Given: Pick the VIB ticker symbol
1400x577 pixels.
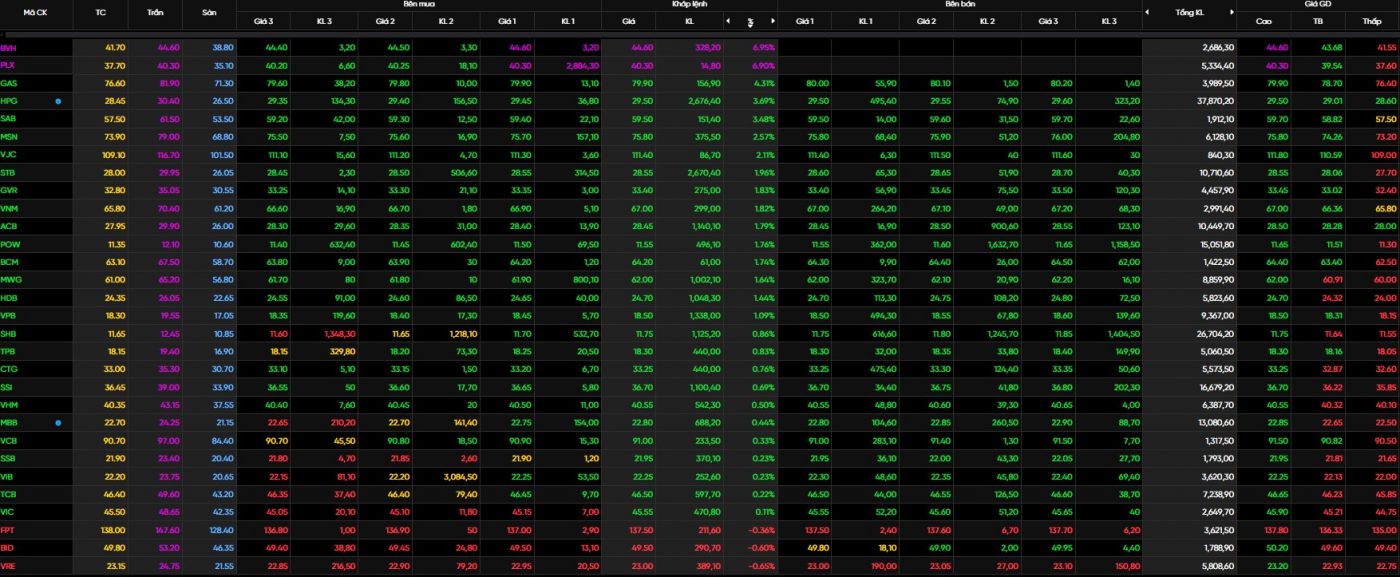Looking at the screenshot, I should click(x=8, y=477).
